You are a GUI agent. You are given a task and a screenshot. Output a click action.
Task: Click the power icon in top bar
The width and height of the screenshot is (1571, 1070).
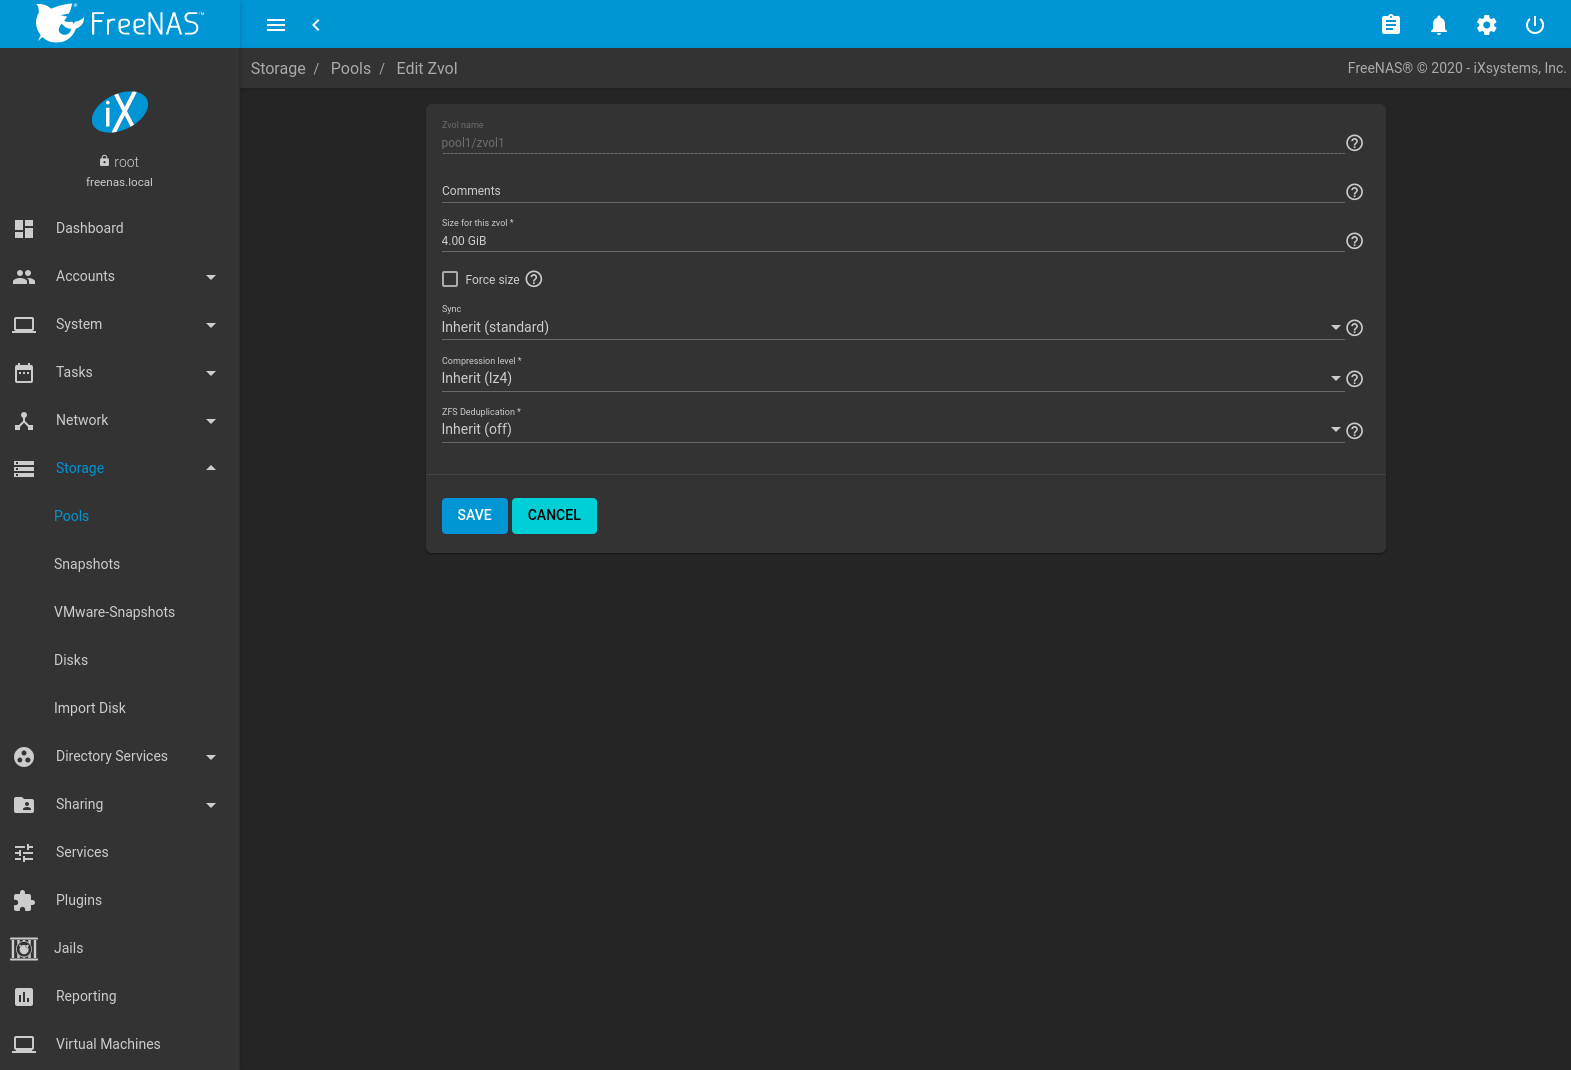click(1534, 25)
